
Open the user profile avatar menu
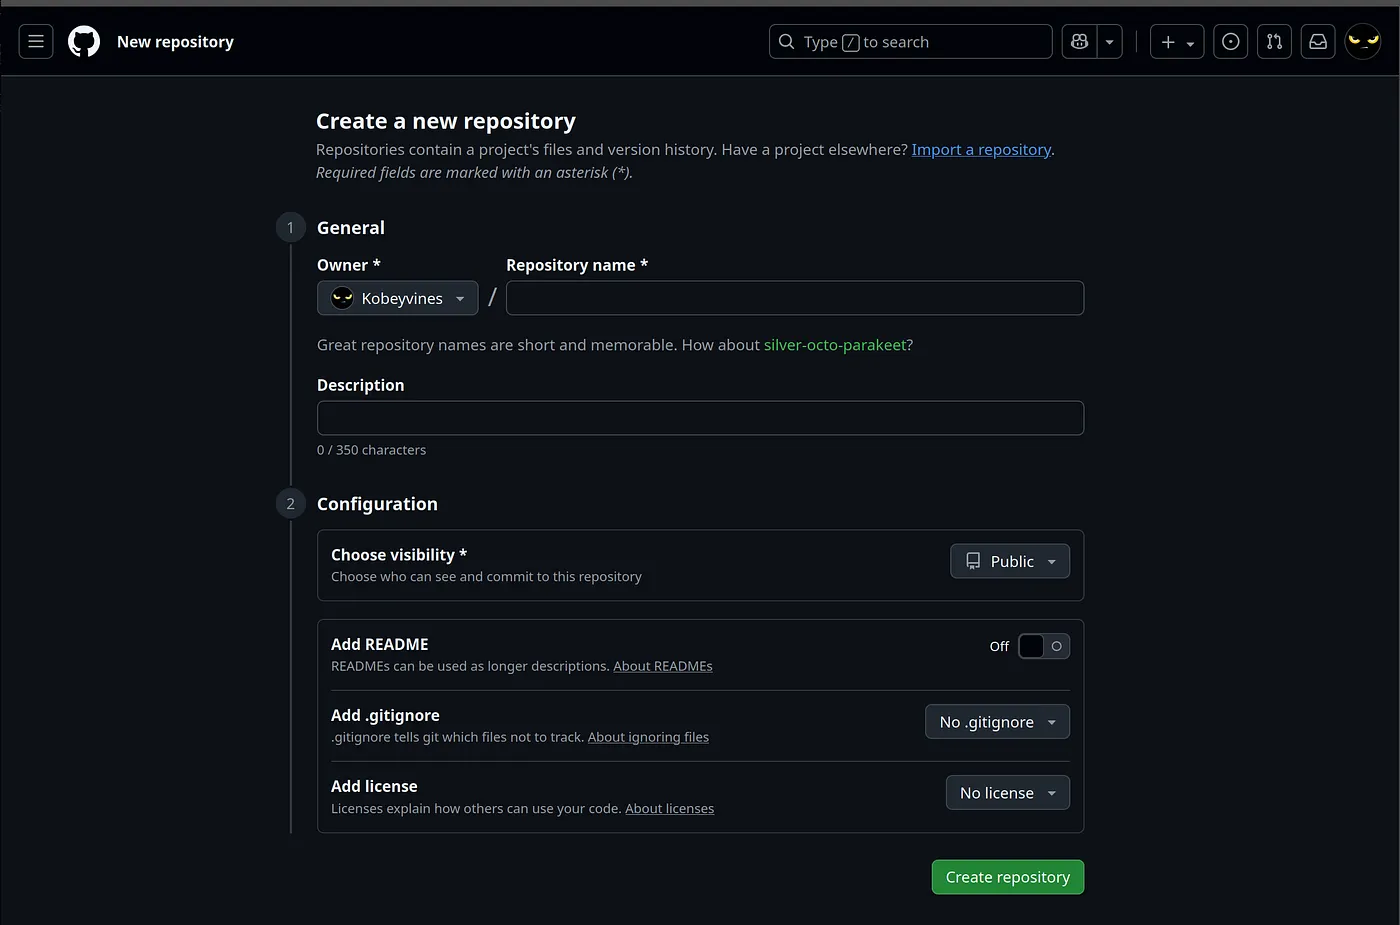(1363, 42)
